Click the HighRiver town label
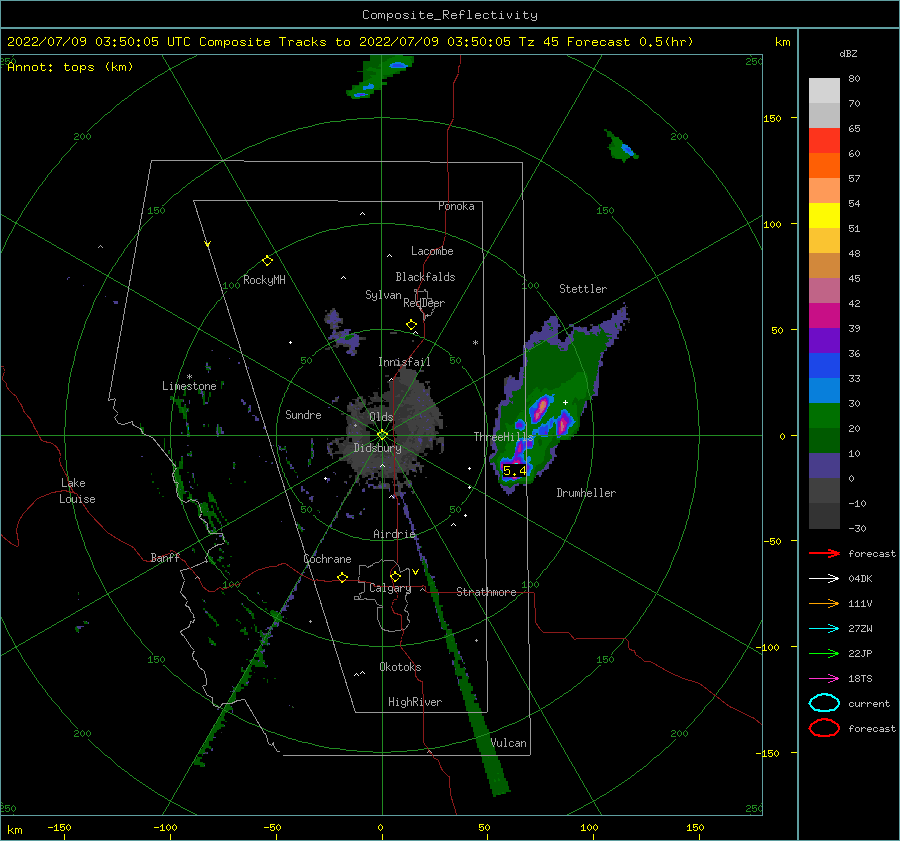The height and width of the screenshot is (841, 900). tap(415, 702)
